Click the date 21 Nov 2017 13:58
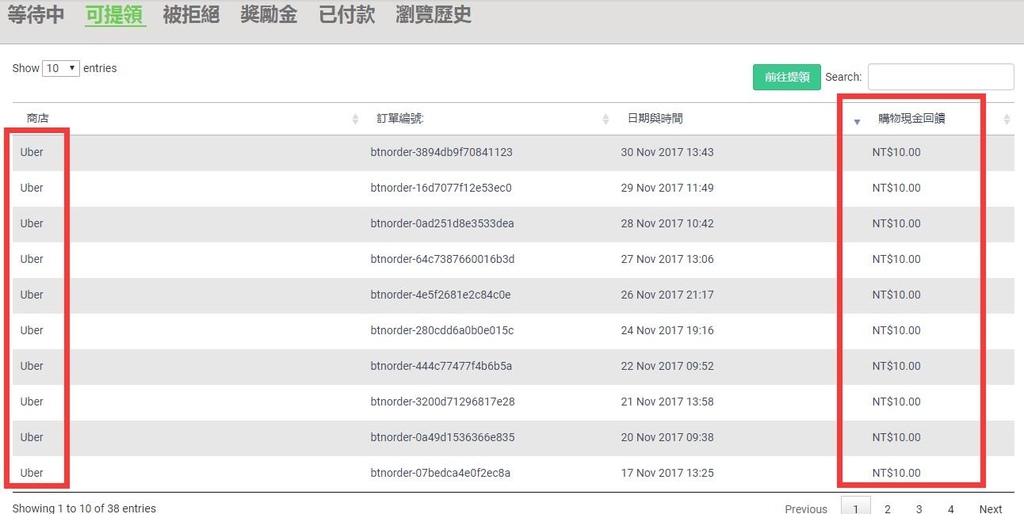The width and height of the screenshot is (1024, 514). (667, 402)
